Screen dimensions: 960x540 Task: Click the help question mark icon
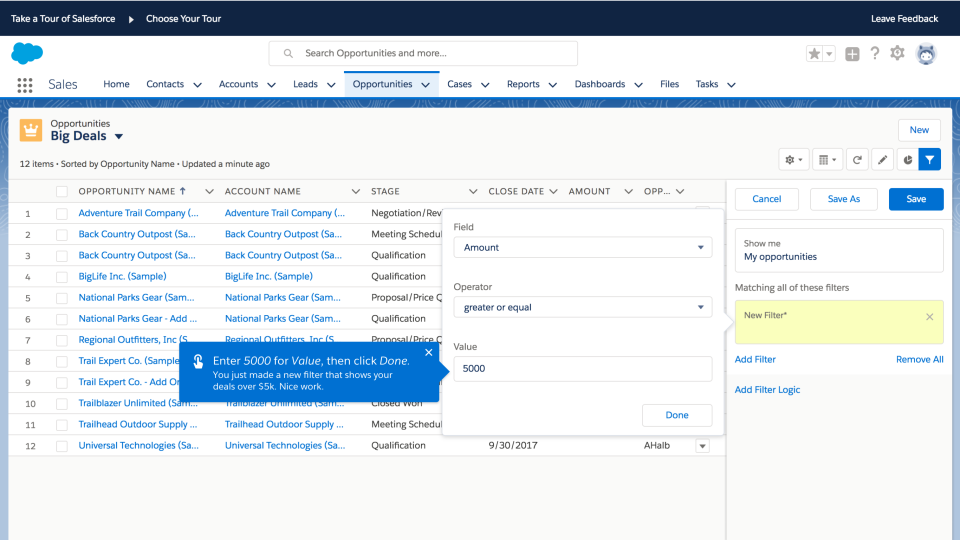click(875, 53)
